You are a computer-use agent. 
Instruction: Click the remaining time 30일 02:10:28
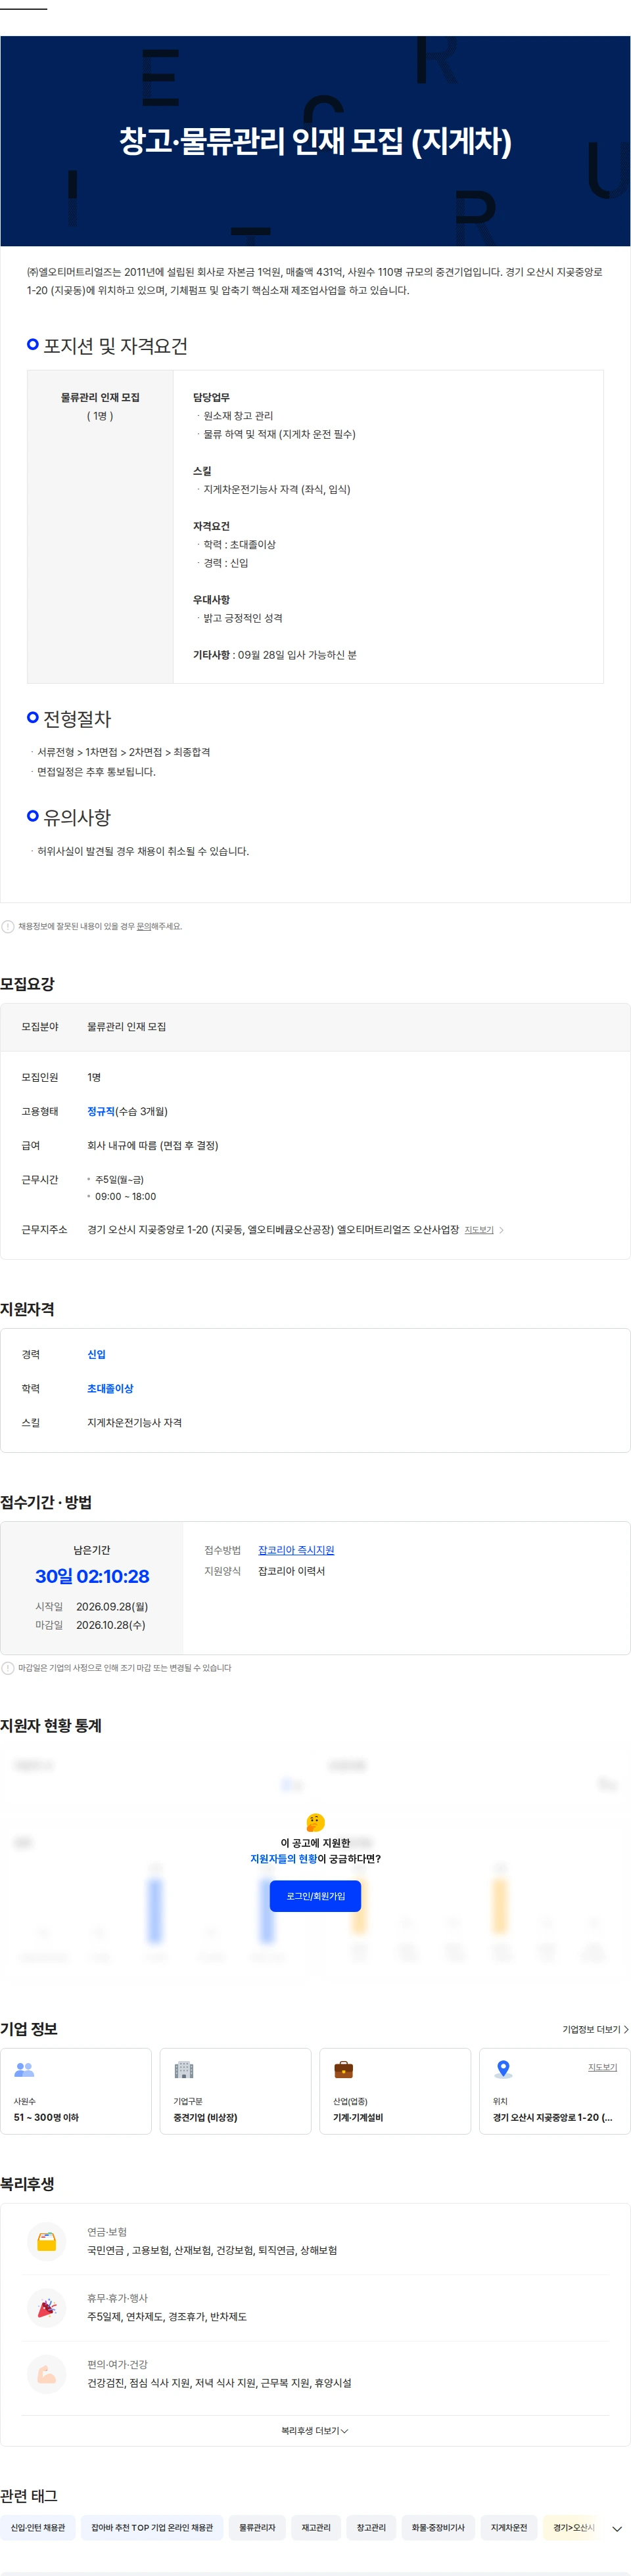pyautogui.click(x=92, y=1576)
